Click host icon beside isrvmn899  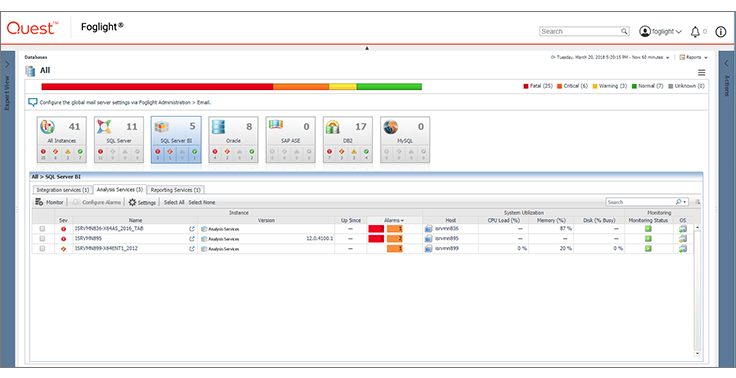(x=428, y=248)
